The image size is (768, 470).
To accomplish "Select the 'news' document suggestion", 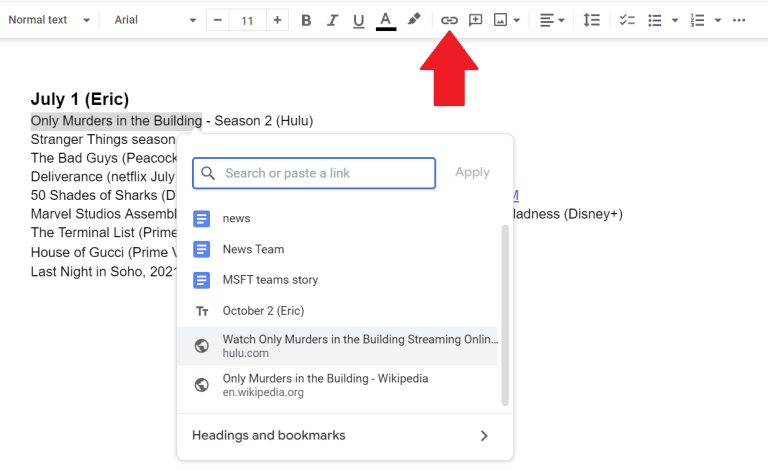I will click(337, 218).
